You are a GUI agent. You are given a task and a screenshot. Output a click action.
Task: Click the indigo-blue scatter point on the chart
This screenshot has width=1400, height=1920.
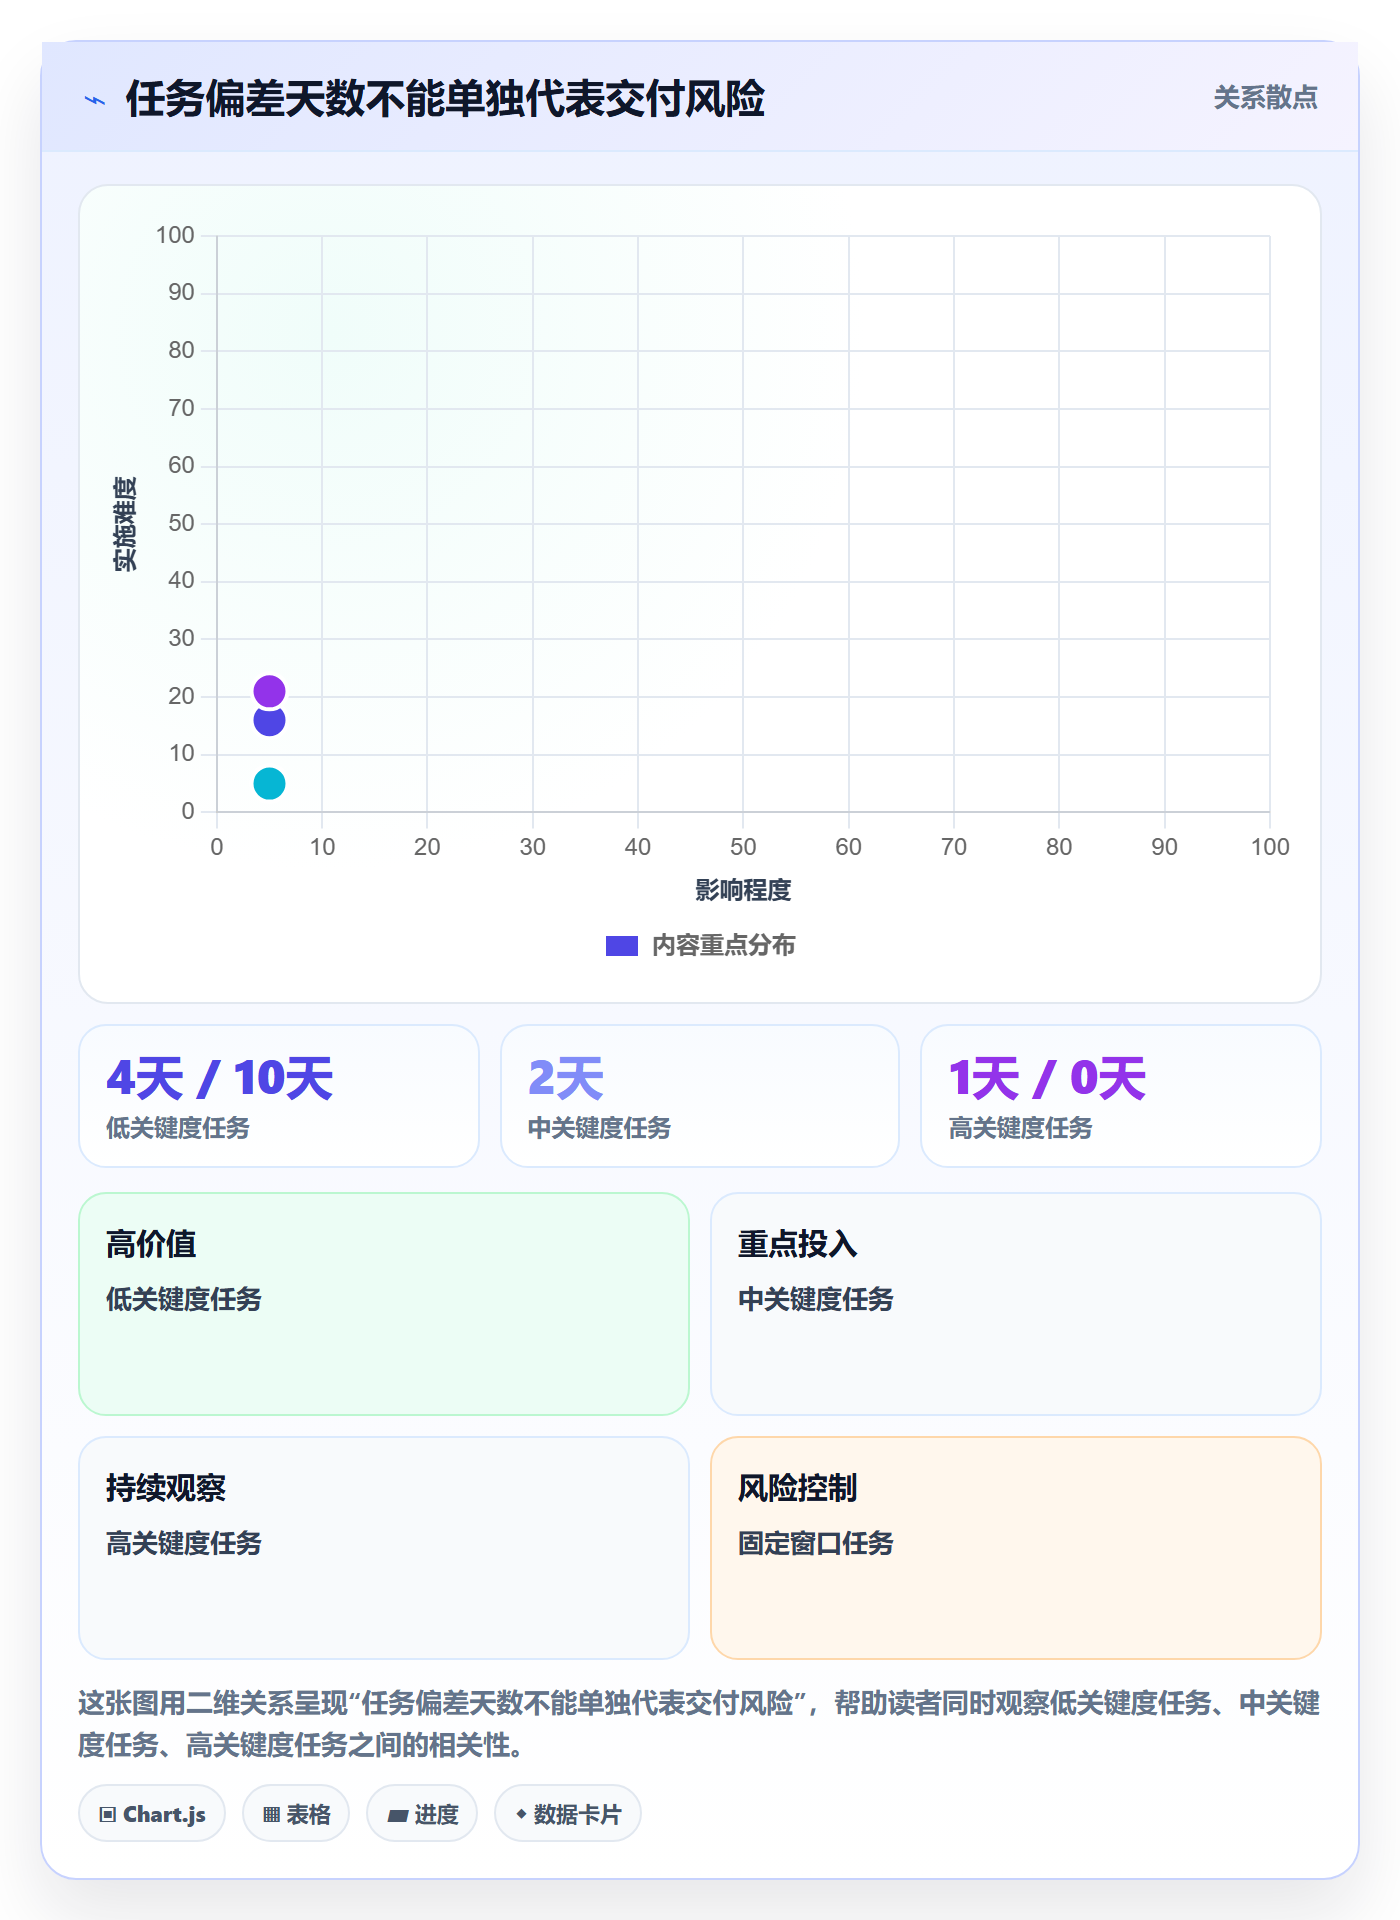coord(269,722)
